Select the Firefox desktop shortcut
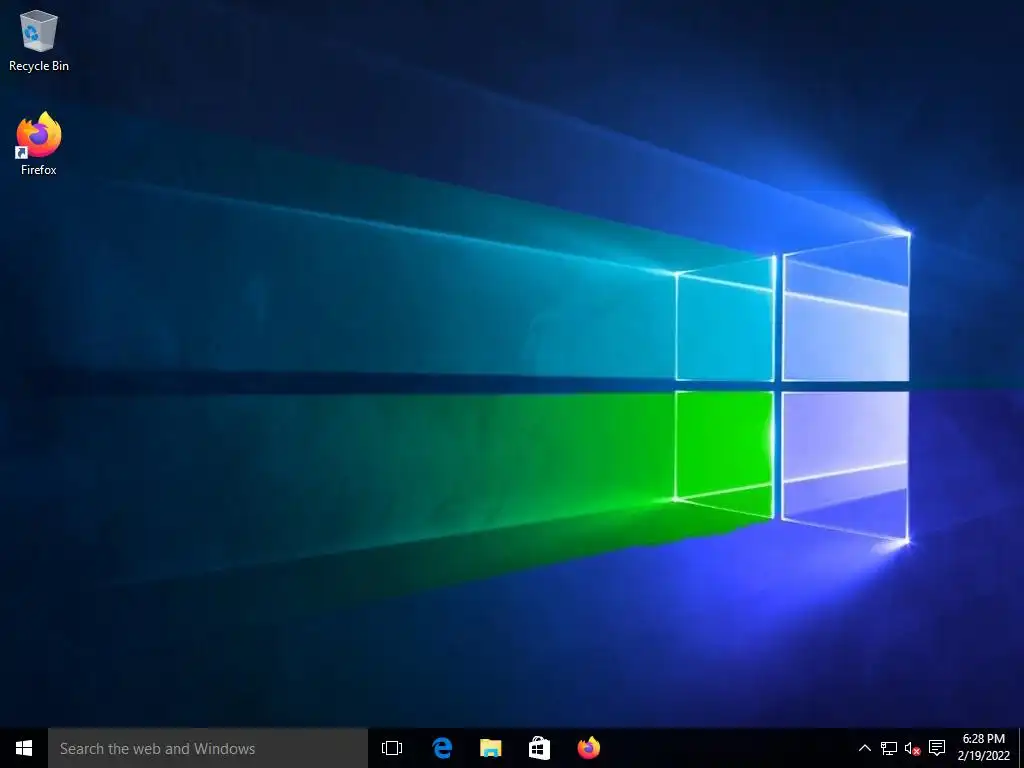The width and height of the screenshot is (1024, 768). (x=39, y=144)
